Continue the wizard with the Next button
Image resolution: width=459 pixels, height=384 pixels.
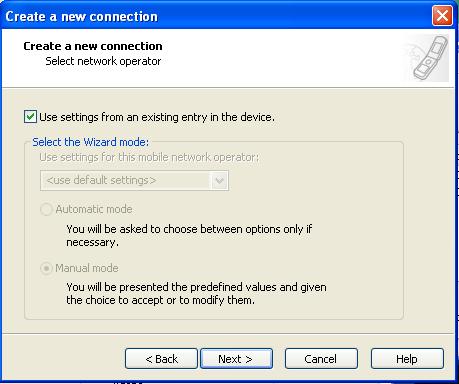(x=236, y=359)
